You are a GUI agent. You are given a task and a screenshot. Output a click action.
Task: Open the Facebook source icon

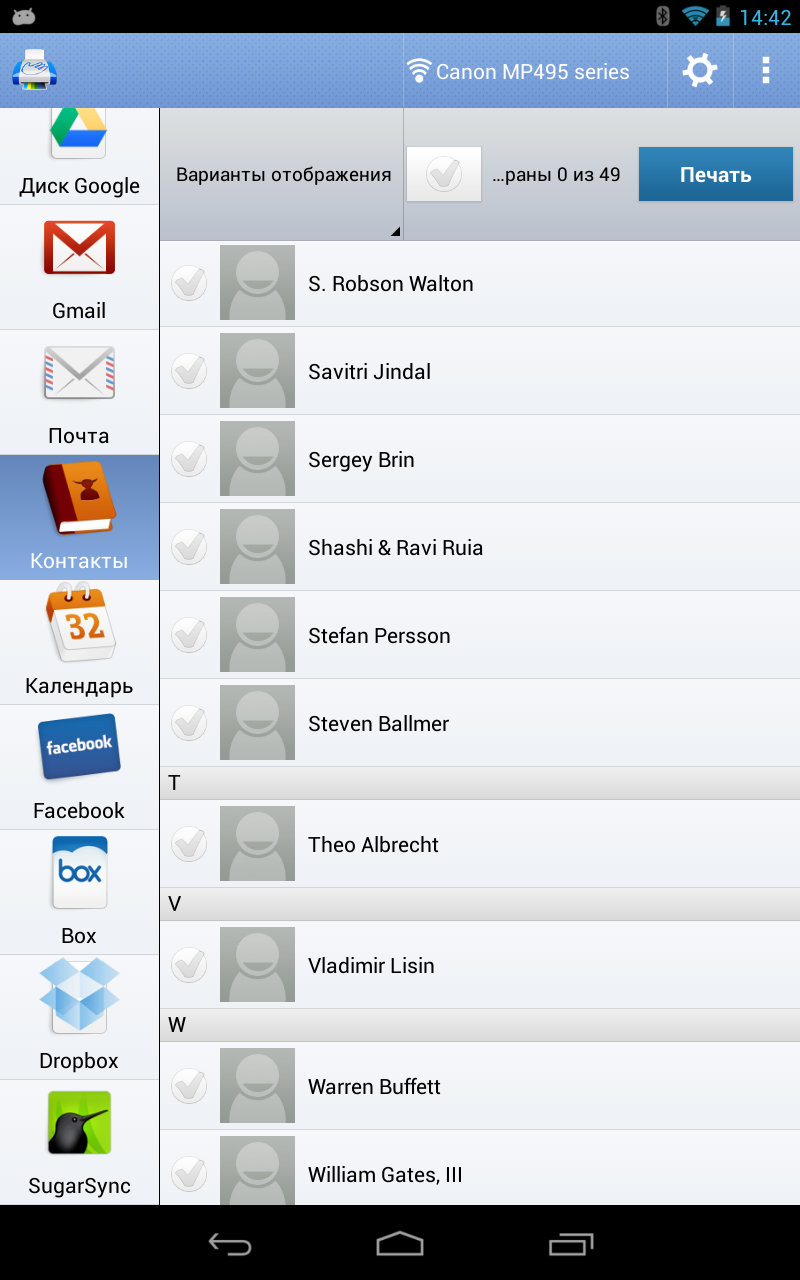click(x=79, y=747)
